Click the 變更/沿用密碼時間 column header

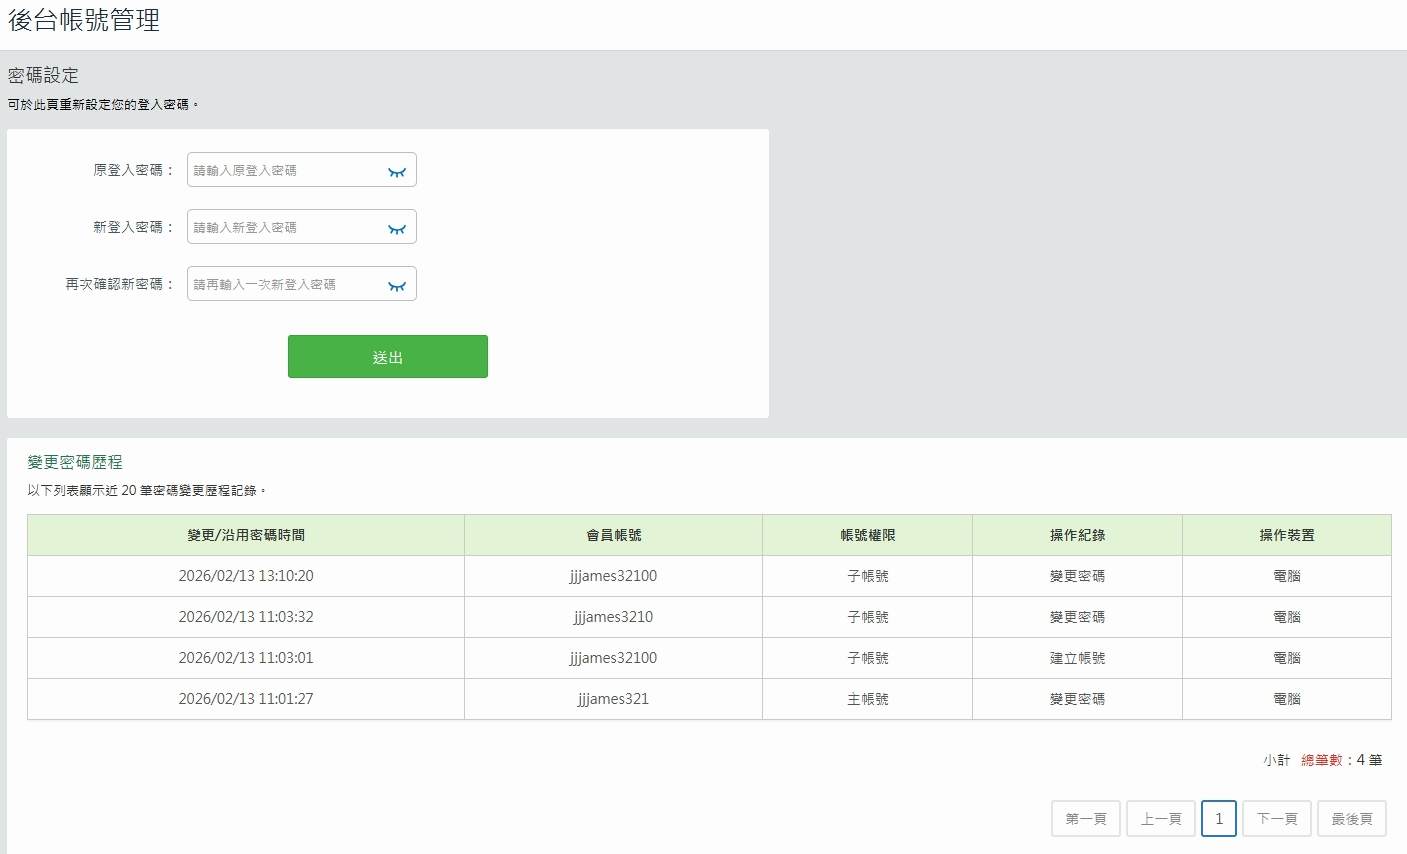click(x=246, y=536)
